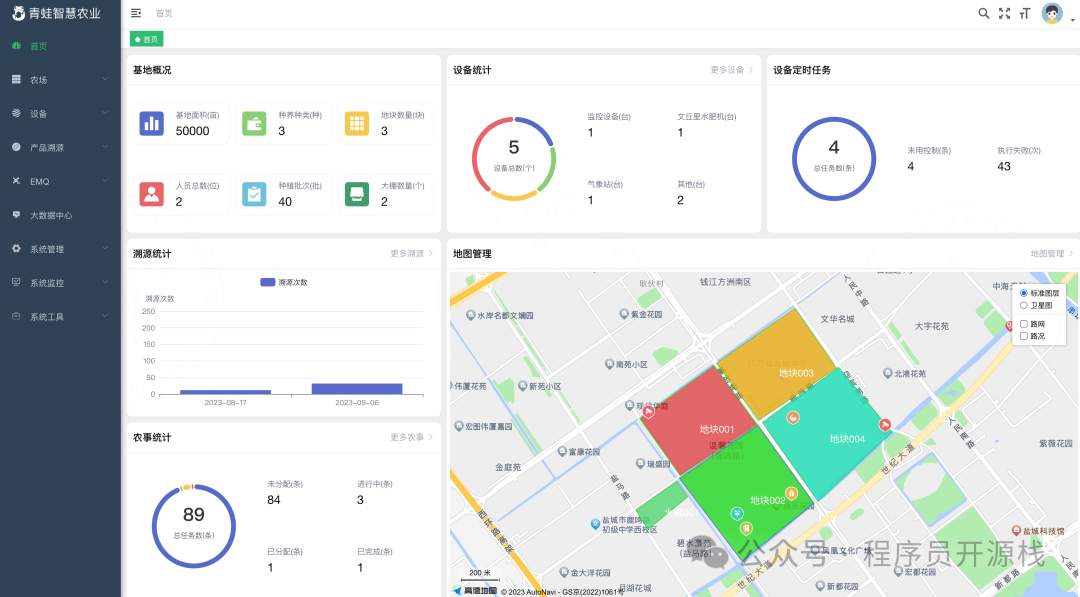This screenshot has height=597, width=1080.
Task: Select the 卫星图 satellite layer radio button
Action: point(1023,305)
